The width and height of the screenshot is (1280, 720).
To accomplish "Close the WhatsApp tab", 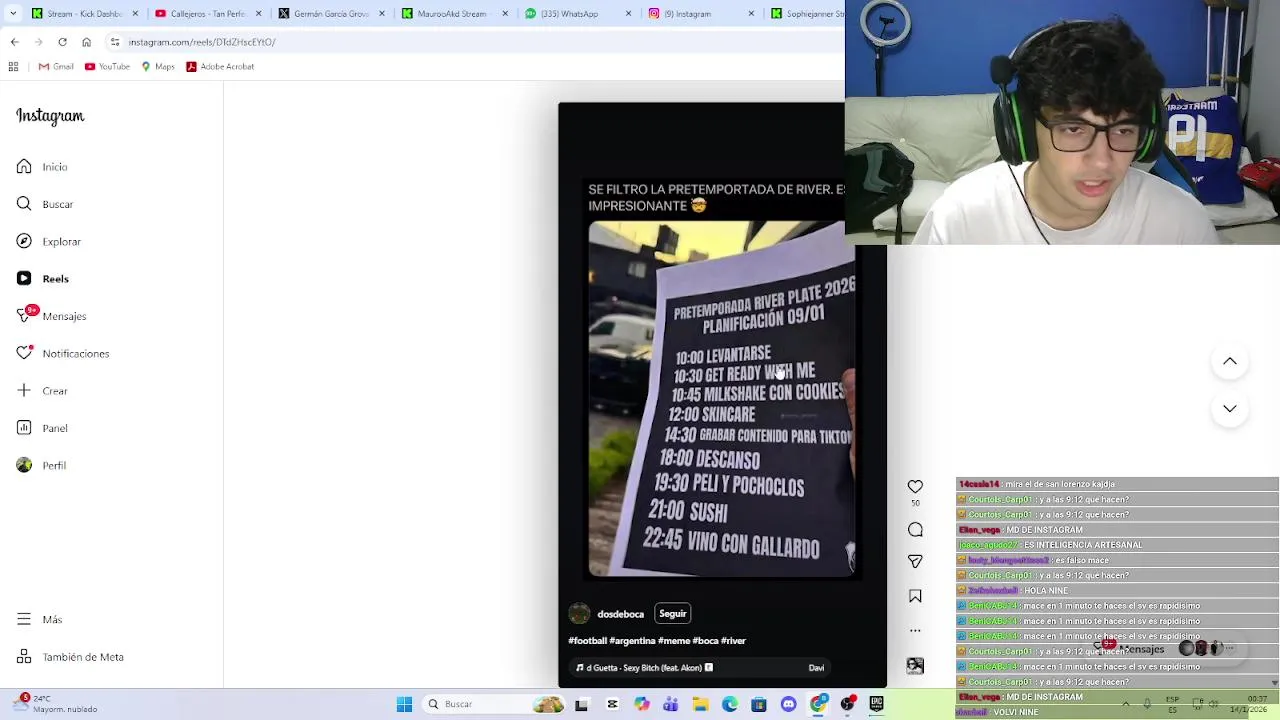I will pos(629,14).
